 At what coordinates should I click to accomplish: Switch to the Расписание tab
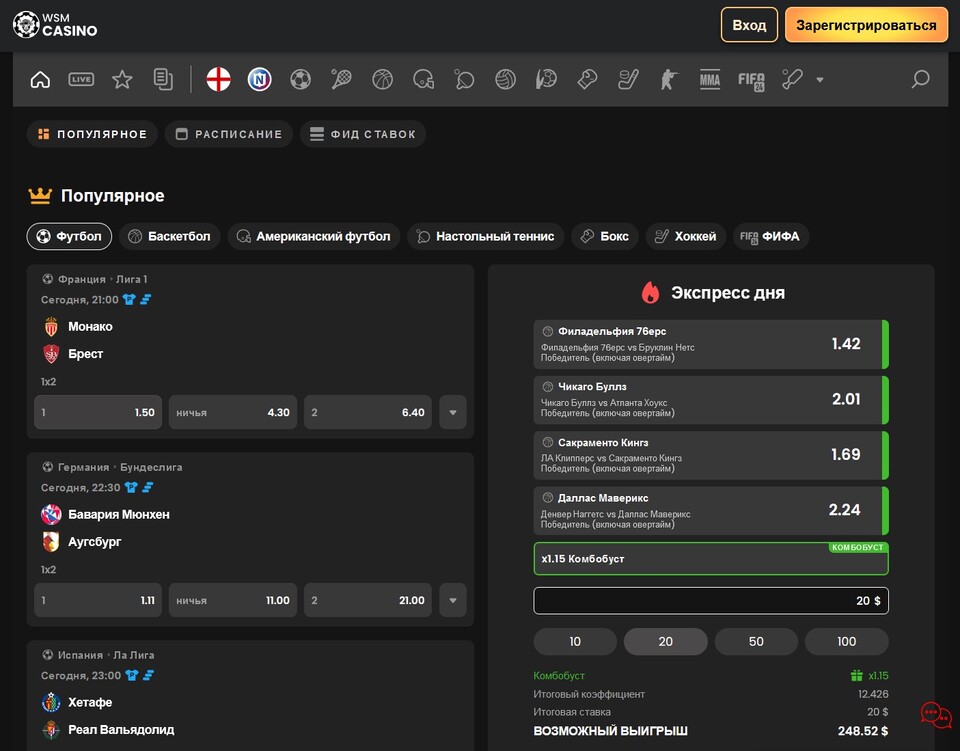(x=229, y=134)
